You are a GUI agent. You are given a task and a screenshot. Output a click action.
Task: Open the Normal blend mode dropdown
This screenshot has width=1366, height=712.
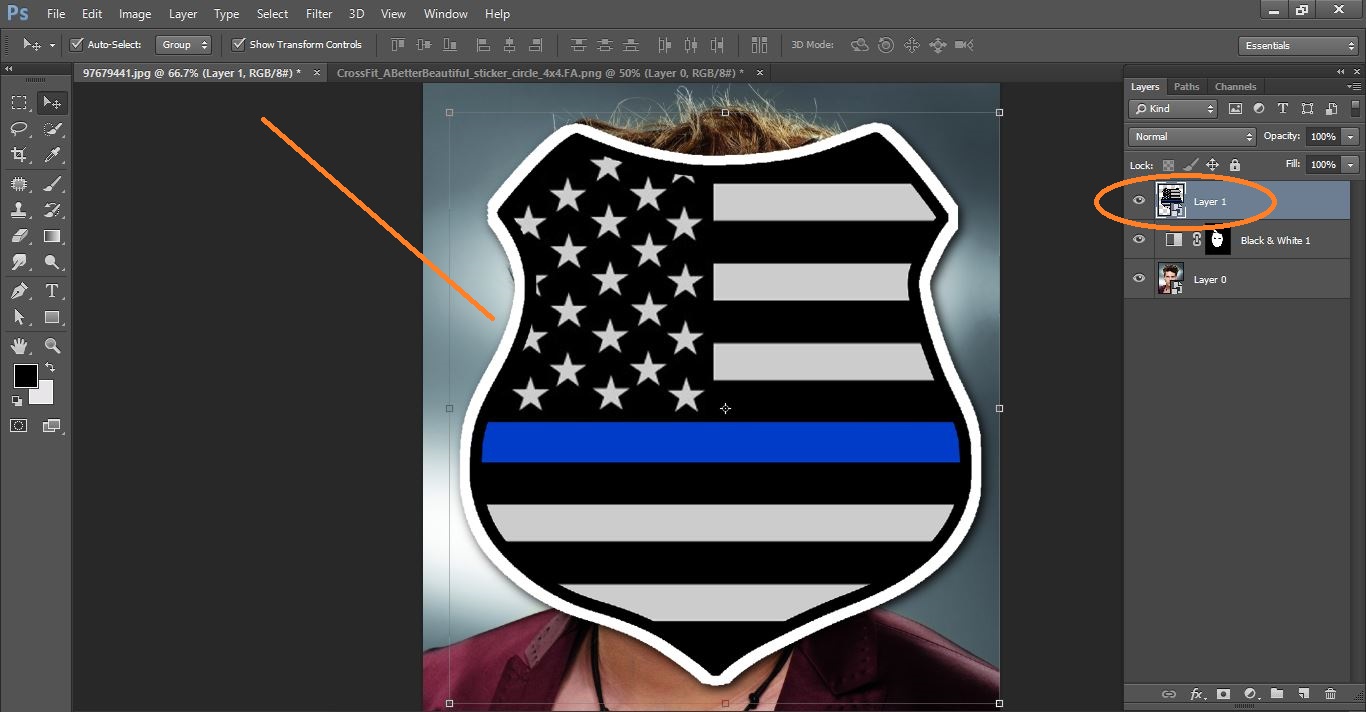click(1191, 136)
